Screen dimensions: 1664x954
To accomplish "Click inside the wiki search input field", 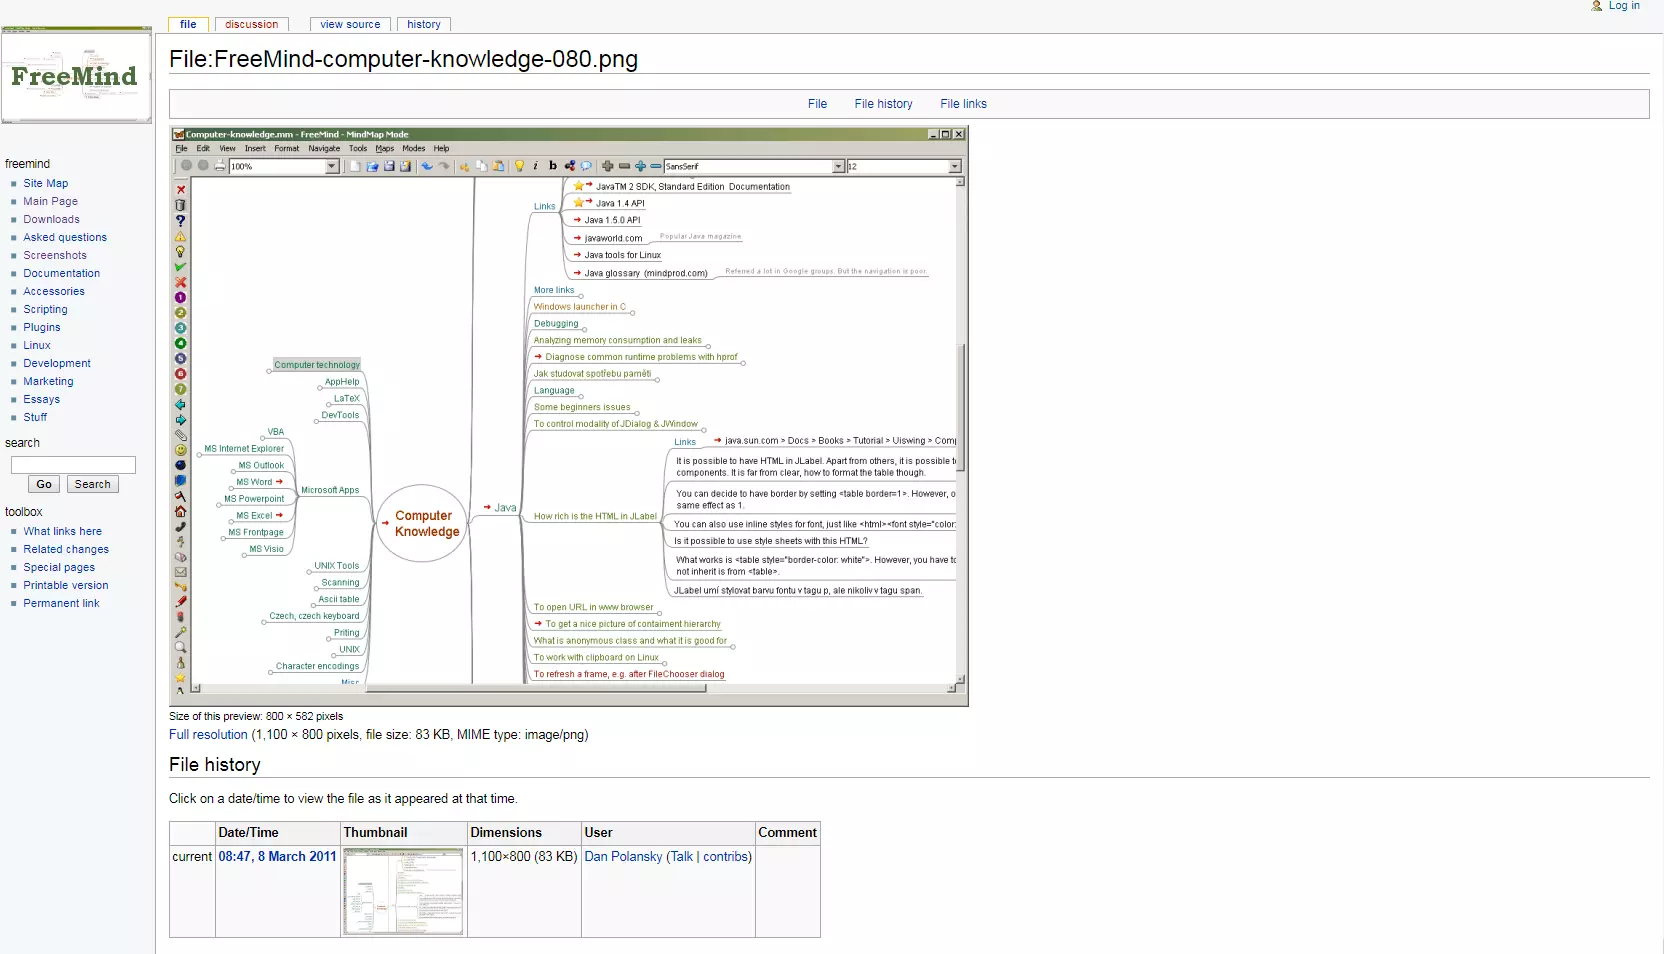I will pyautogui.click(x=72, y=465).
